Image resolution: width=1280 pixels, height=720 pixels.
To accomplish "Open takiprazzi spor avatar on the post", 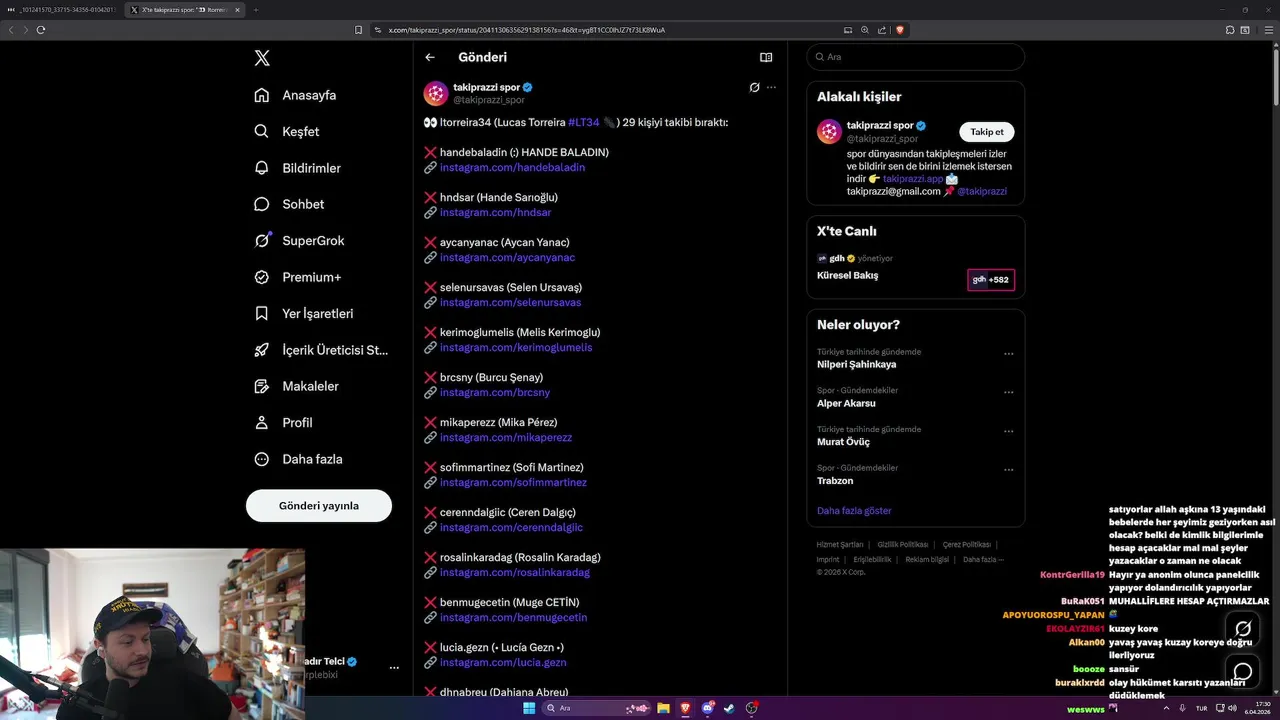I will tap(436, 94).
